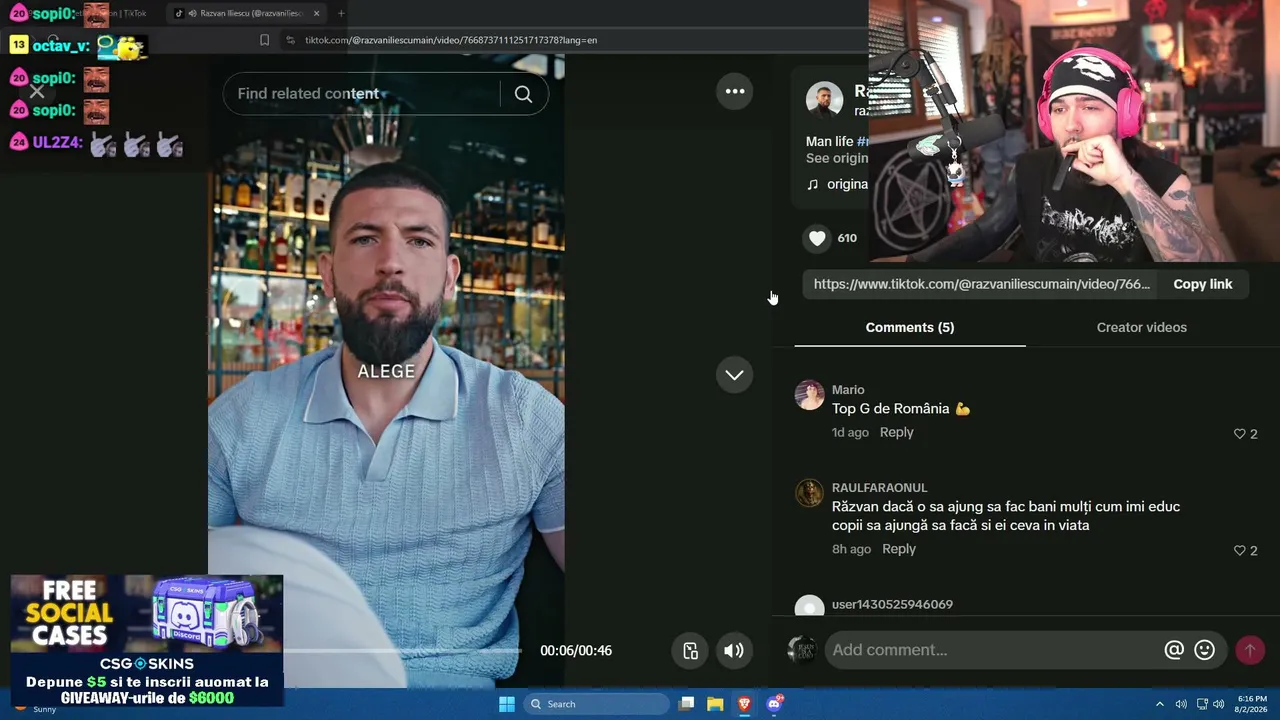Open the three-dots more options menu
Screen dimensions: 1280x720
tap(735, 91)
